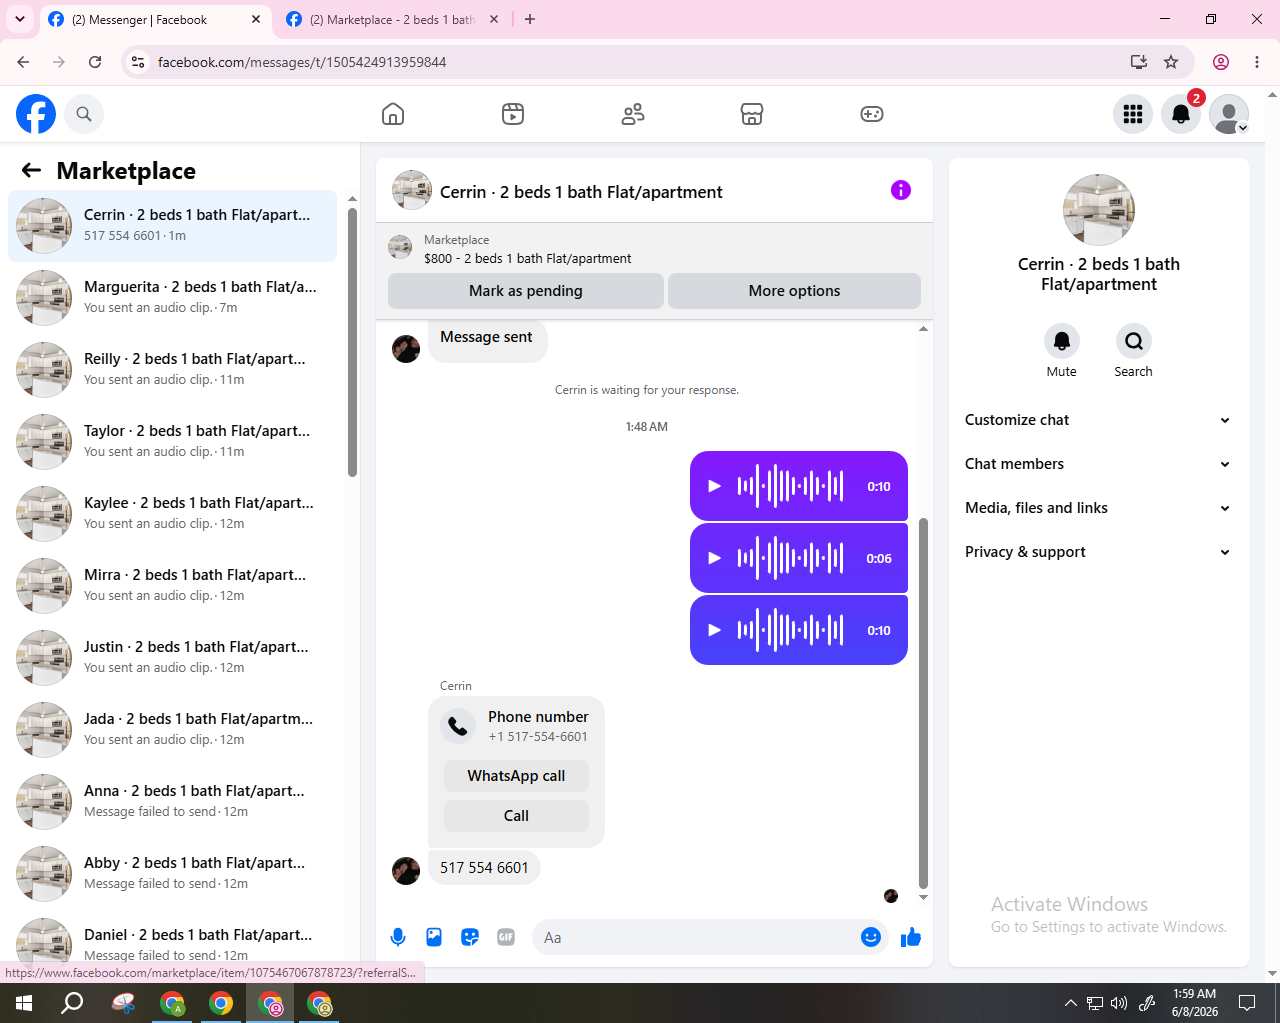Open the Marguerita conversation

point(173,297)
